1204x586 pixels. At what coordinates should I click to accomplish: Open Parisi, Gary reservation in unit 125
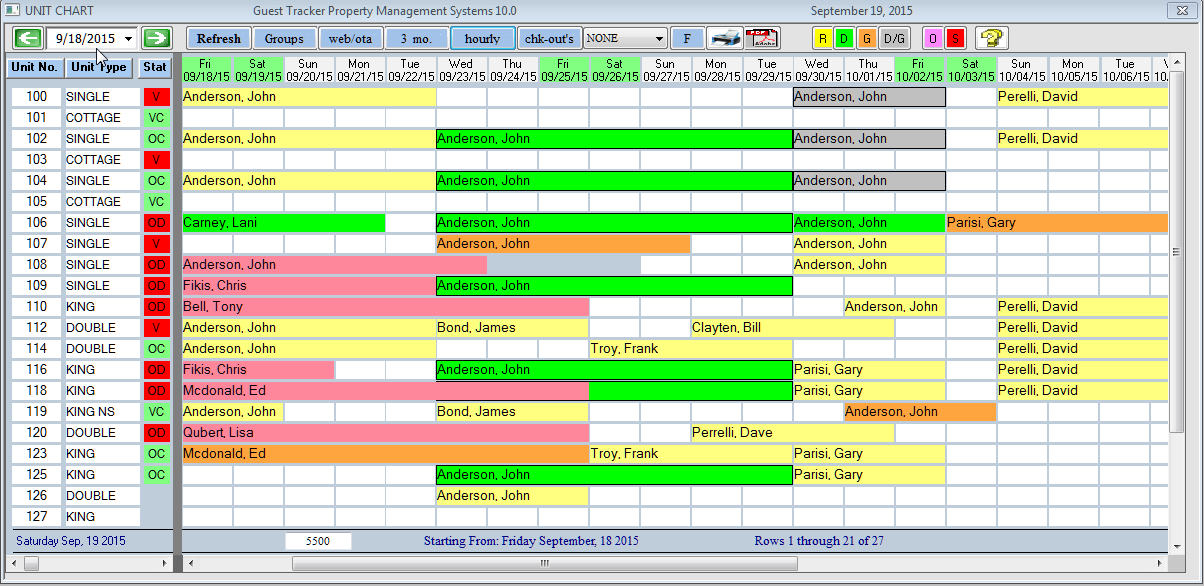pyautogui.click(x=868, y=475)
